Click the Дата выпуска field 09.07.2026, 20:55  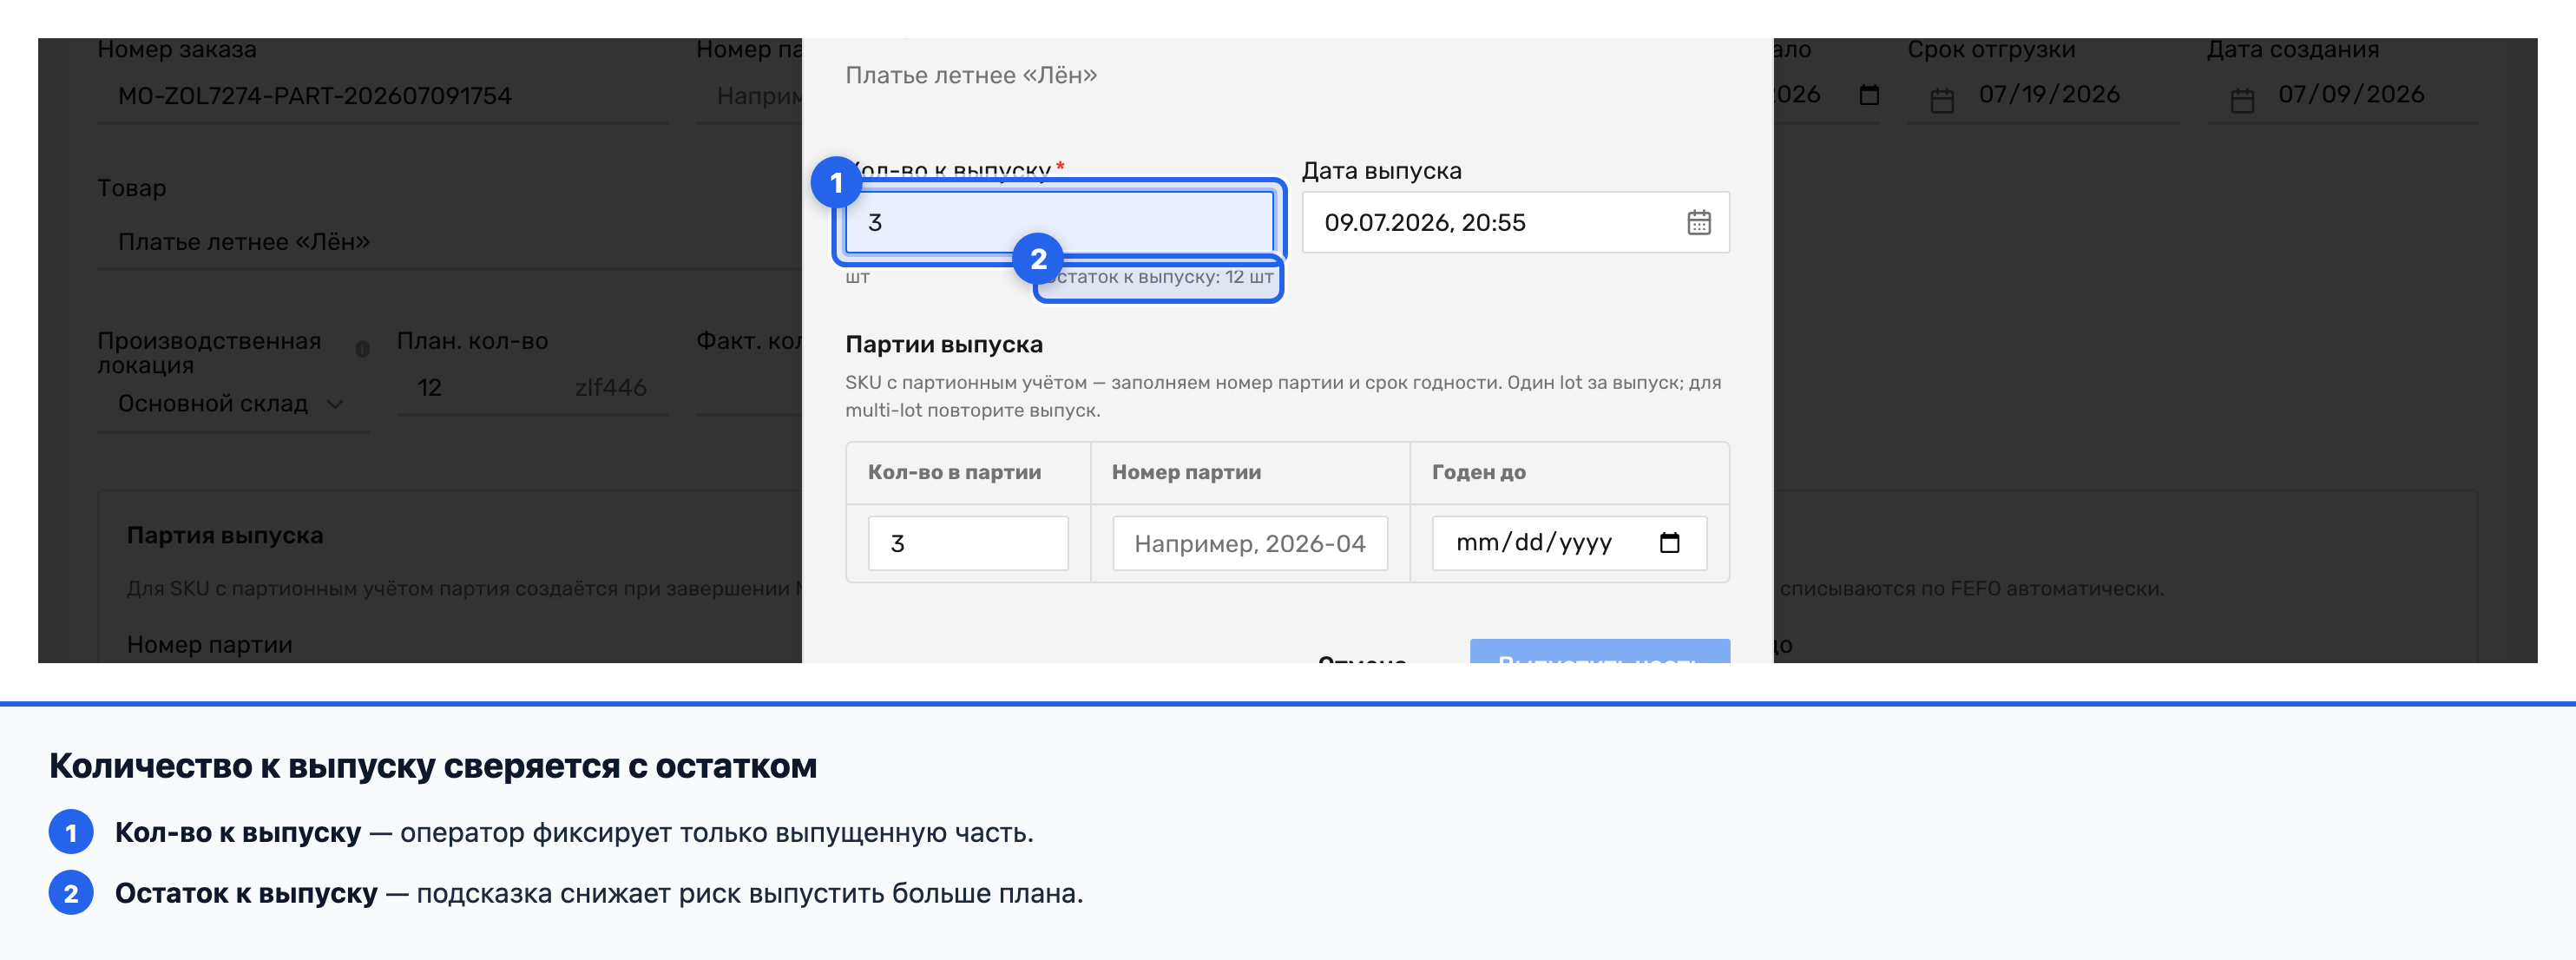point(1515,222)
